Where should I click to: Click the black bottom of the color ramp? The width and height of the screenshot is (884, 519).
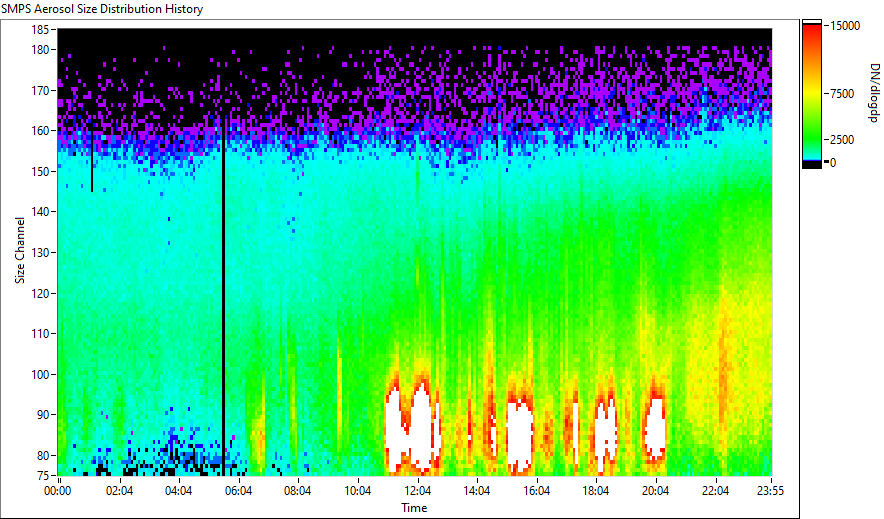click(812, 165)
